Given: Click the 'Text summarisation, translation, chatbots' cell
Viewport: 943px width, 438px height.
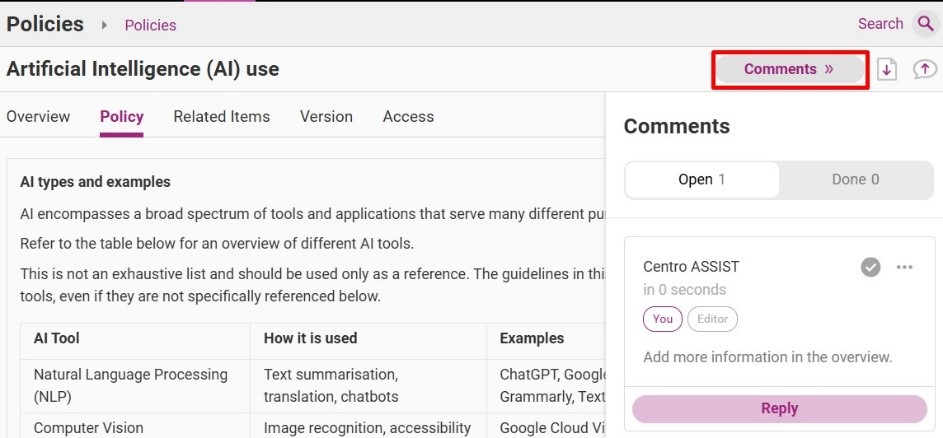Looking at the screenshot, I should [368, 386].
